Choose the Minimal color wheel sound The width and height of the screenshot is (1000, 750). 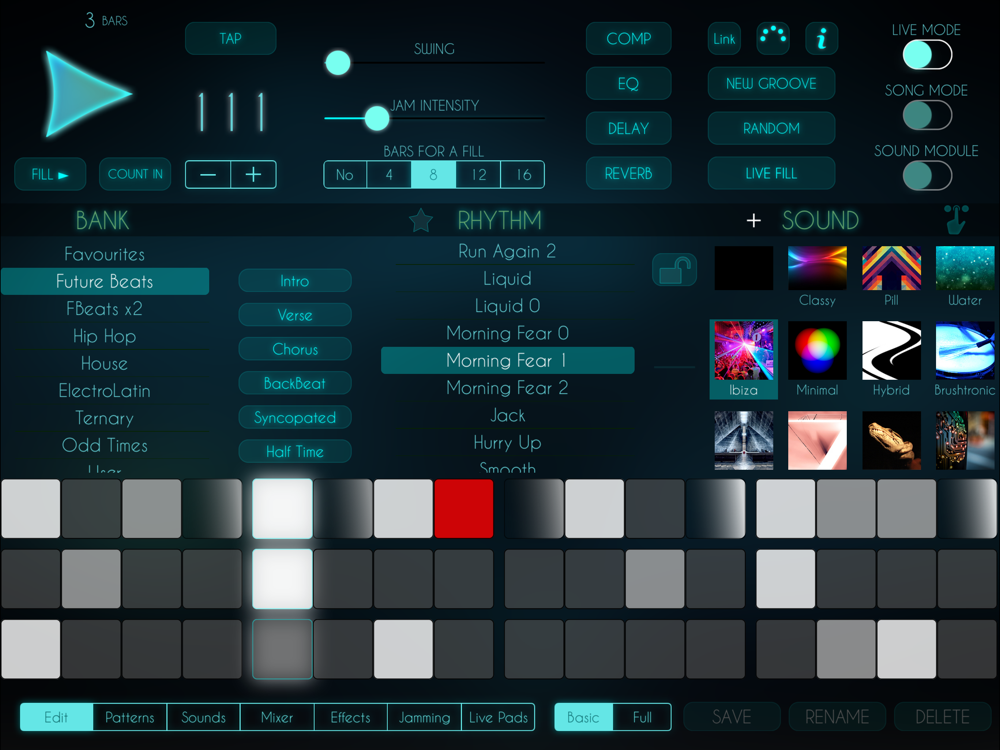[x=817, y=352]
